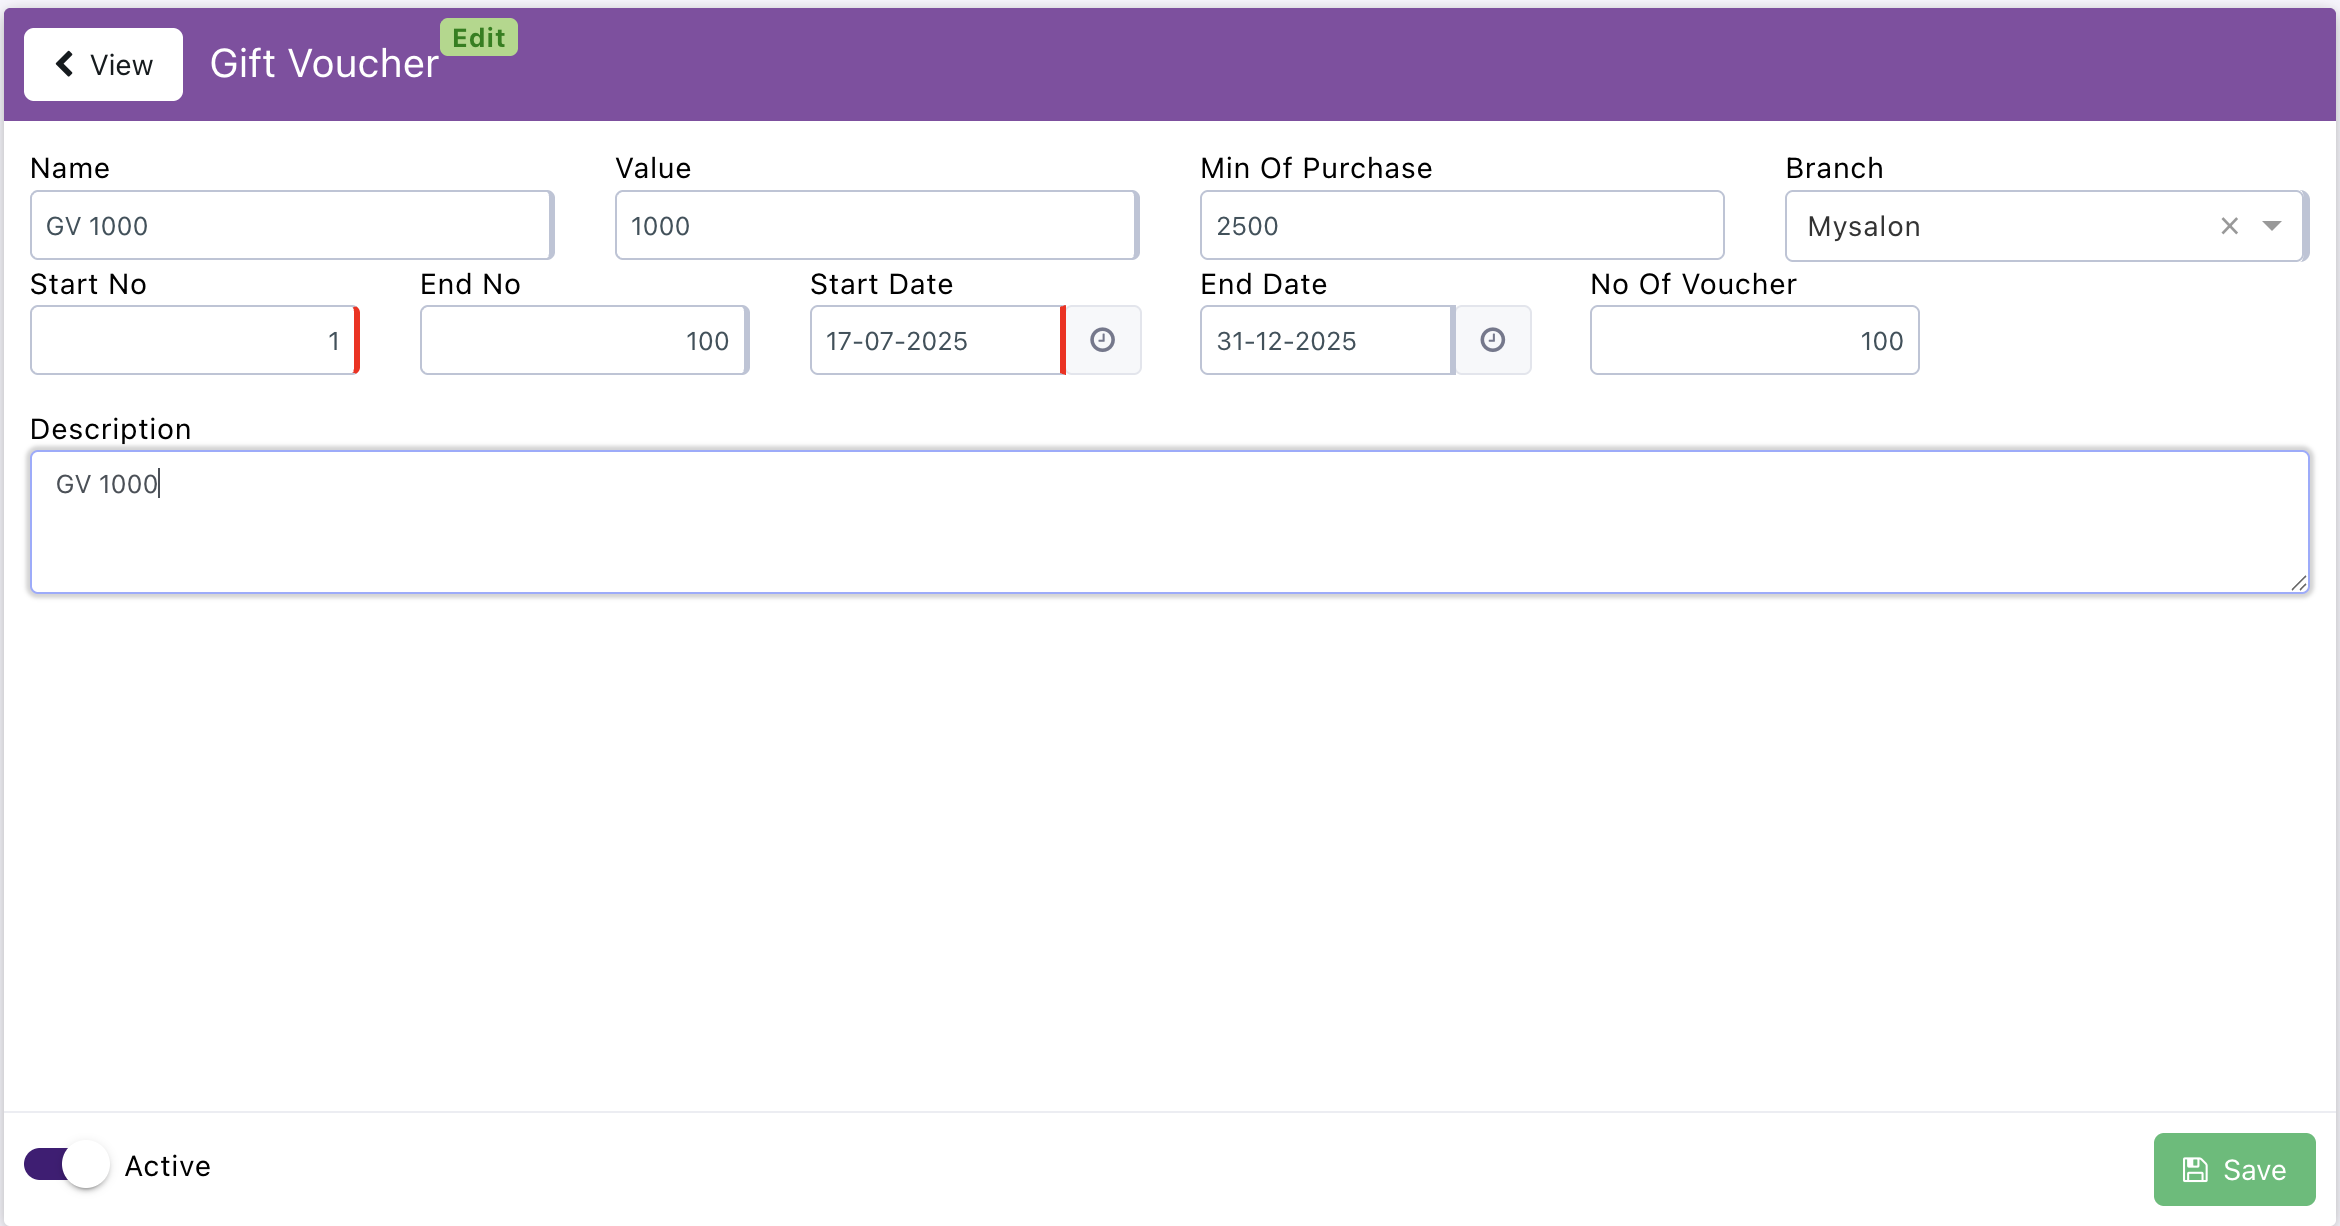The width and height of the screenshot is (2340, 1226).
Task: Select the Min Of Purchase field
Action: [x=1460, y=226]
